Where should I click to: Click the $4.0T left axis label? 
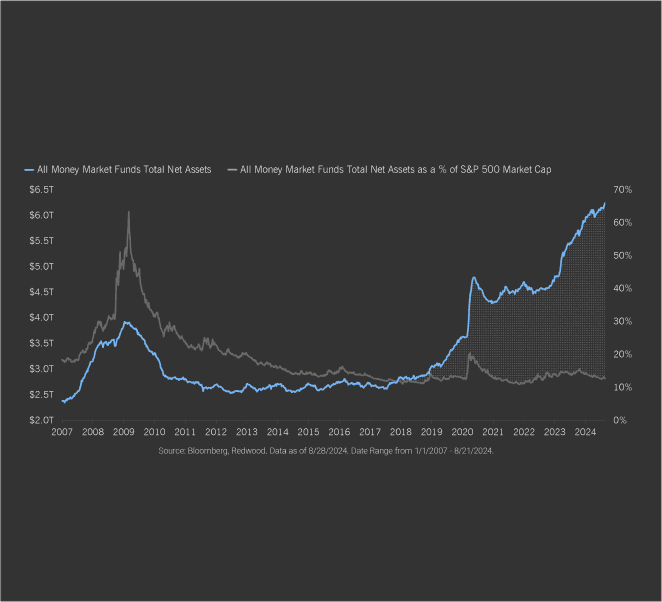tap(41, 317)
